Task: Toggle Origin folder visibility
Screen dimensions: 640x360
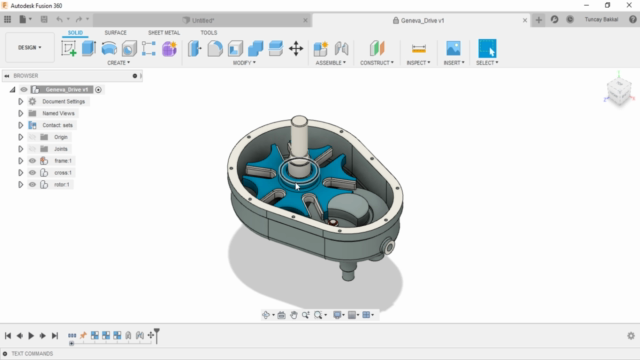Action: tap(32, 137)
